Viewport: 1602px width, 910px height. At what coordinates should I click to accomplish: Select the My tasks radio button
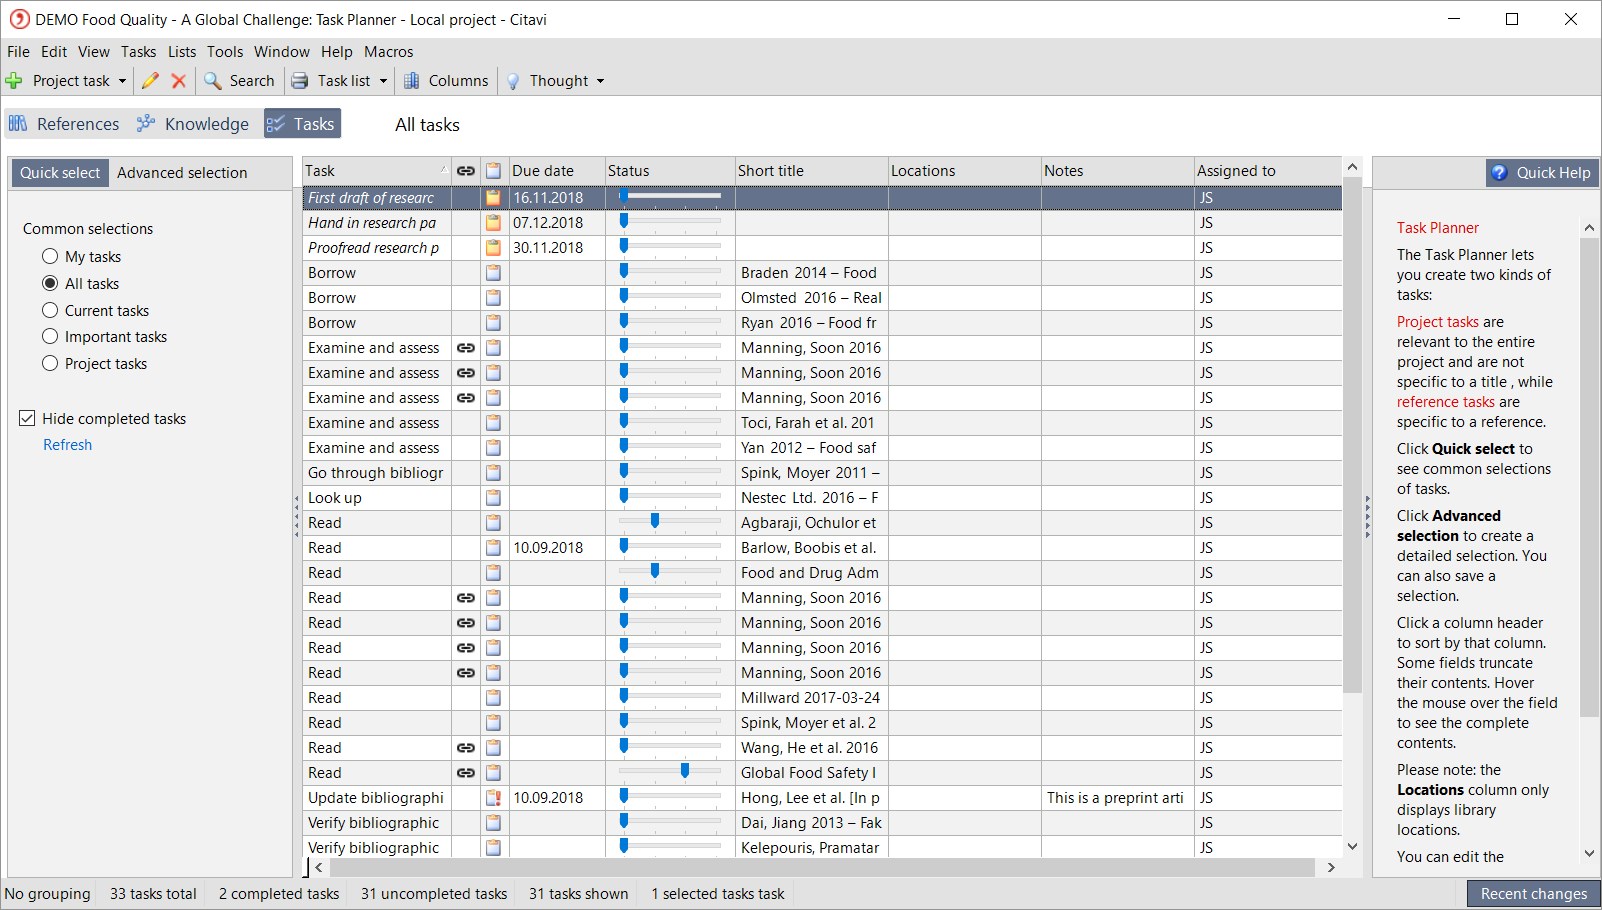(x=50, y=257)
